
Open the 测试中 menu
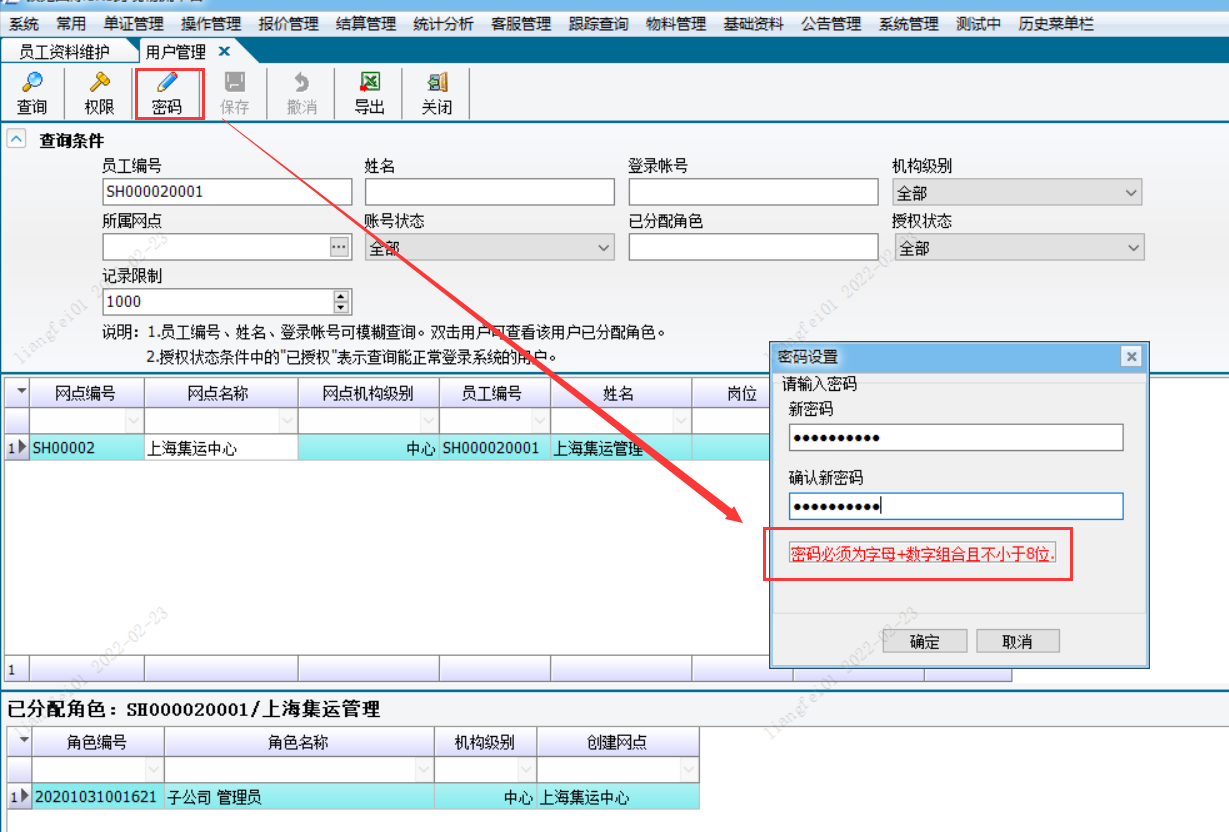click(978, 23)
